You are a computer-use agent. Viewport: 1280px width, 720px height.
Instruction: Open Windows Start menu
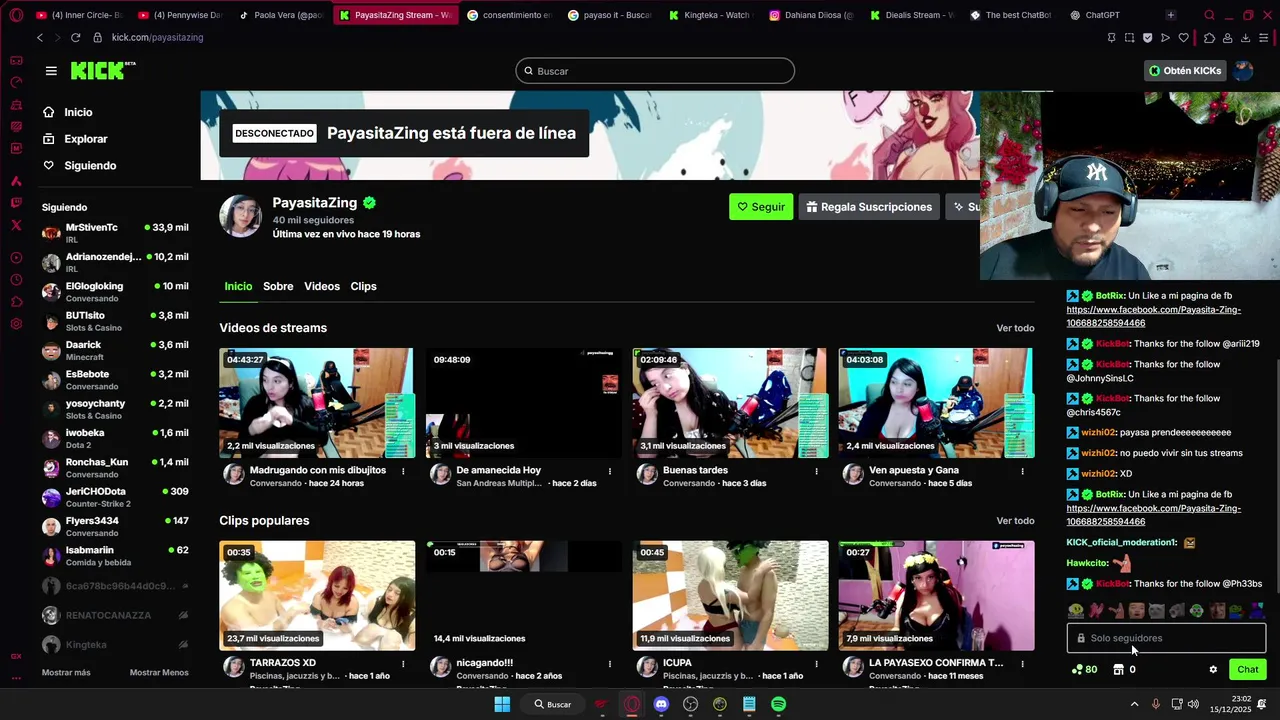(502, 704)
